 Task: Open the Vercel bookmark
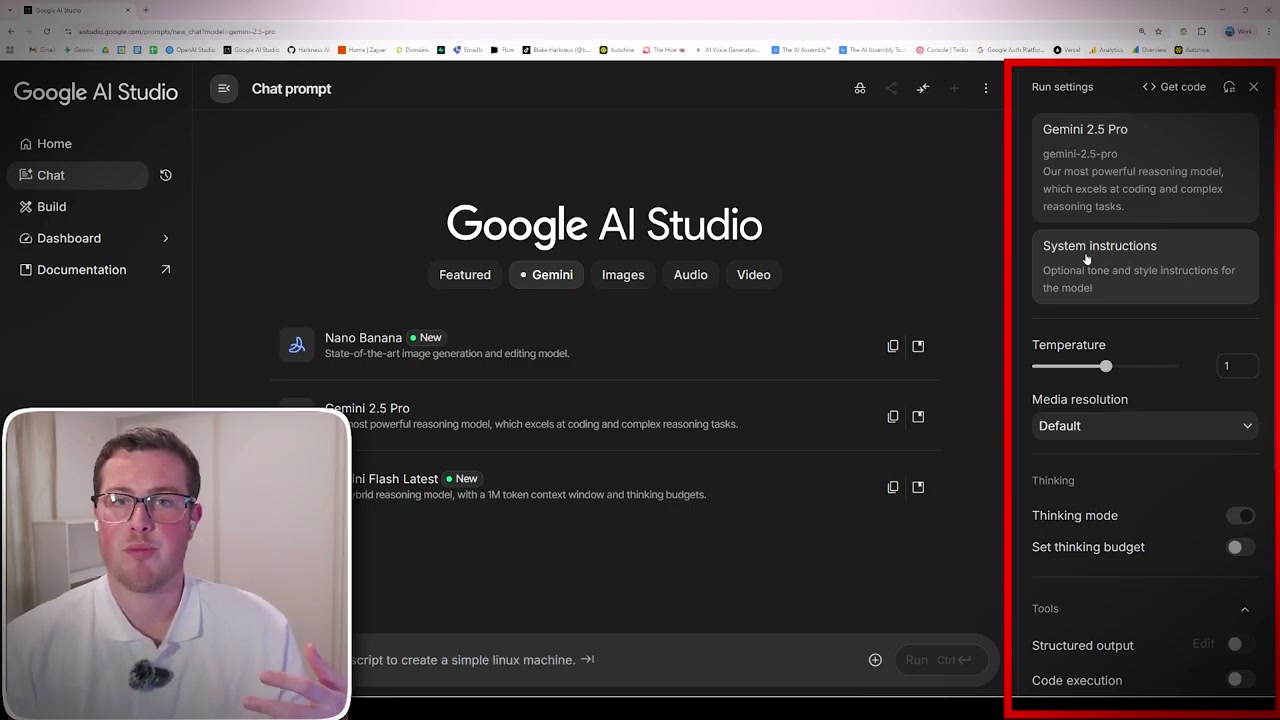[x=1068, y=50]
